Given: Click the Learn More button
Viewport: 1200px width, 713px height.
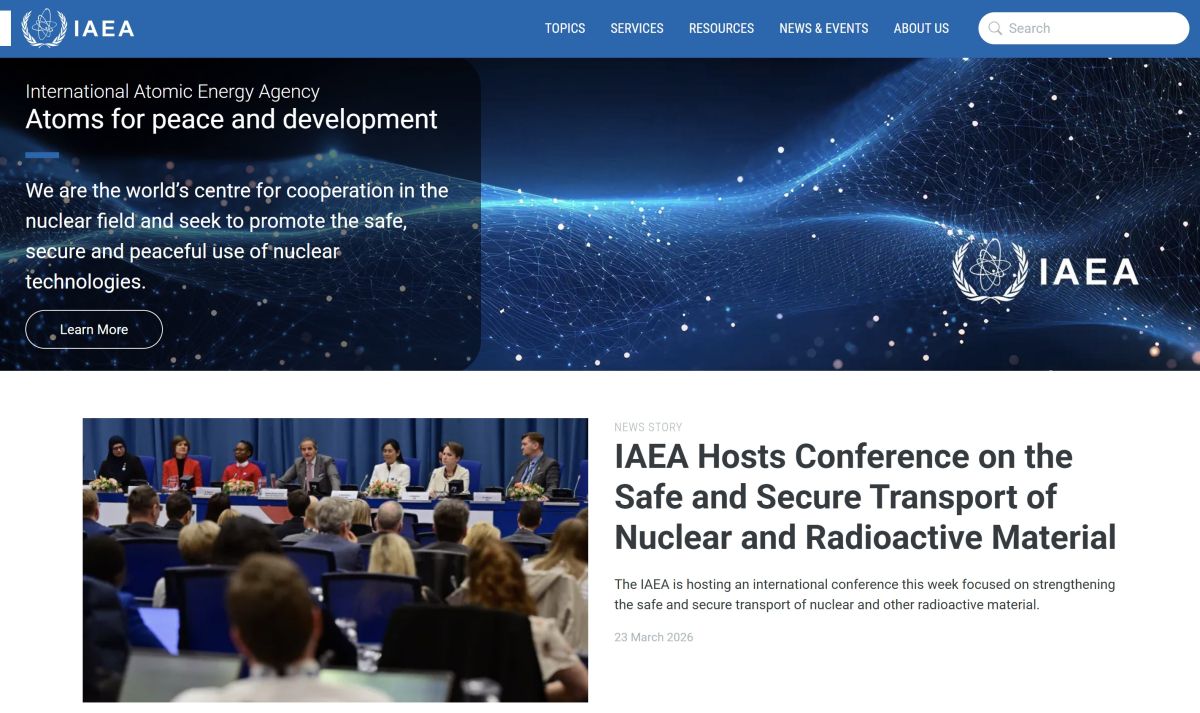Looking at the screenshot, I should (94, 329).
